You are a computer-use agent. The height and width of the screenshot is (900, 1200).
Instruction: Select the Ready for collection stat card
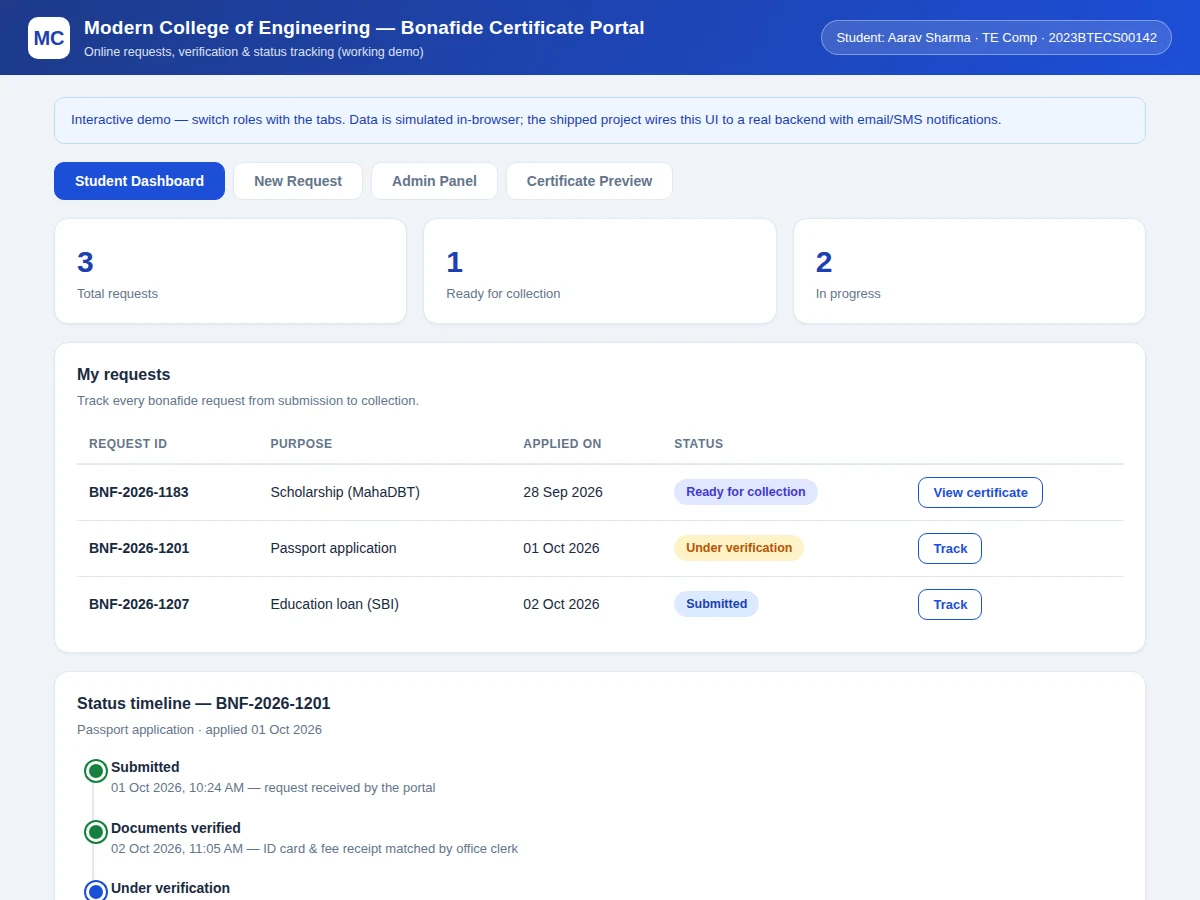pyautogui.click(x=600, y=271)
